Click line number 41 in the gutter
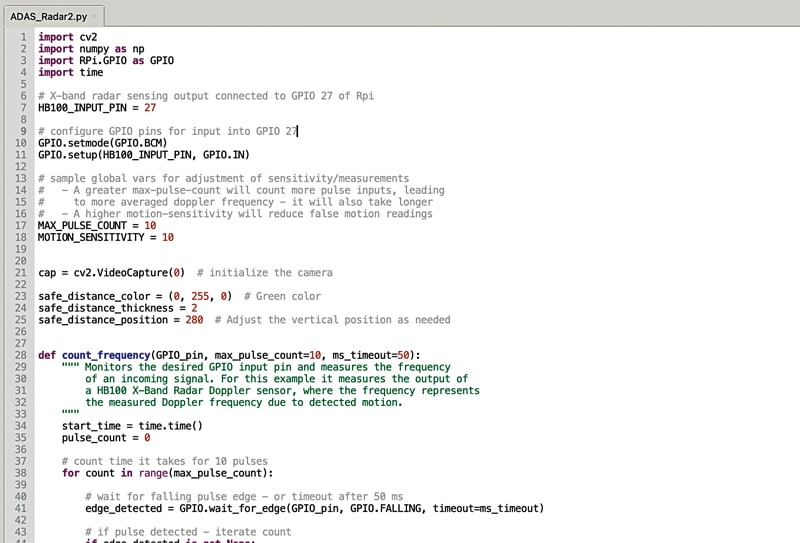Screen dimensions: 800x543 click(20, 508)
